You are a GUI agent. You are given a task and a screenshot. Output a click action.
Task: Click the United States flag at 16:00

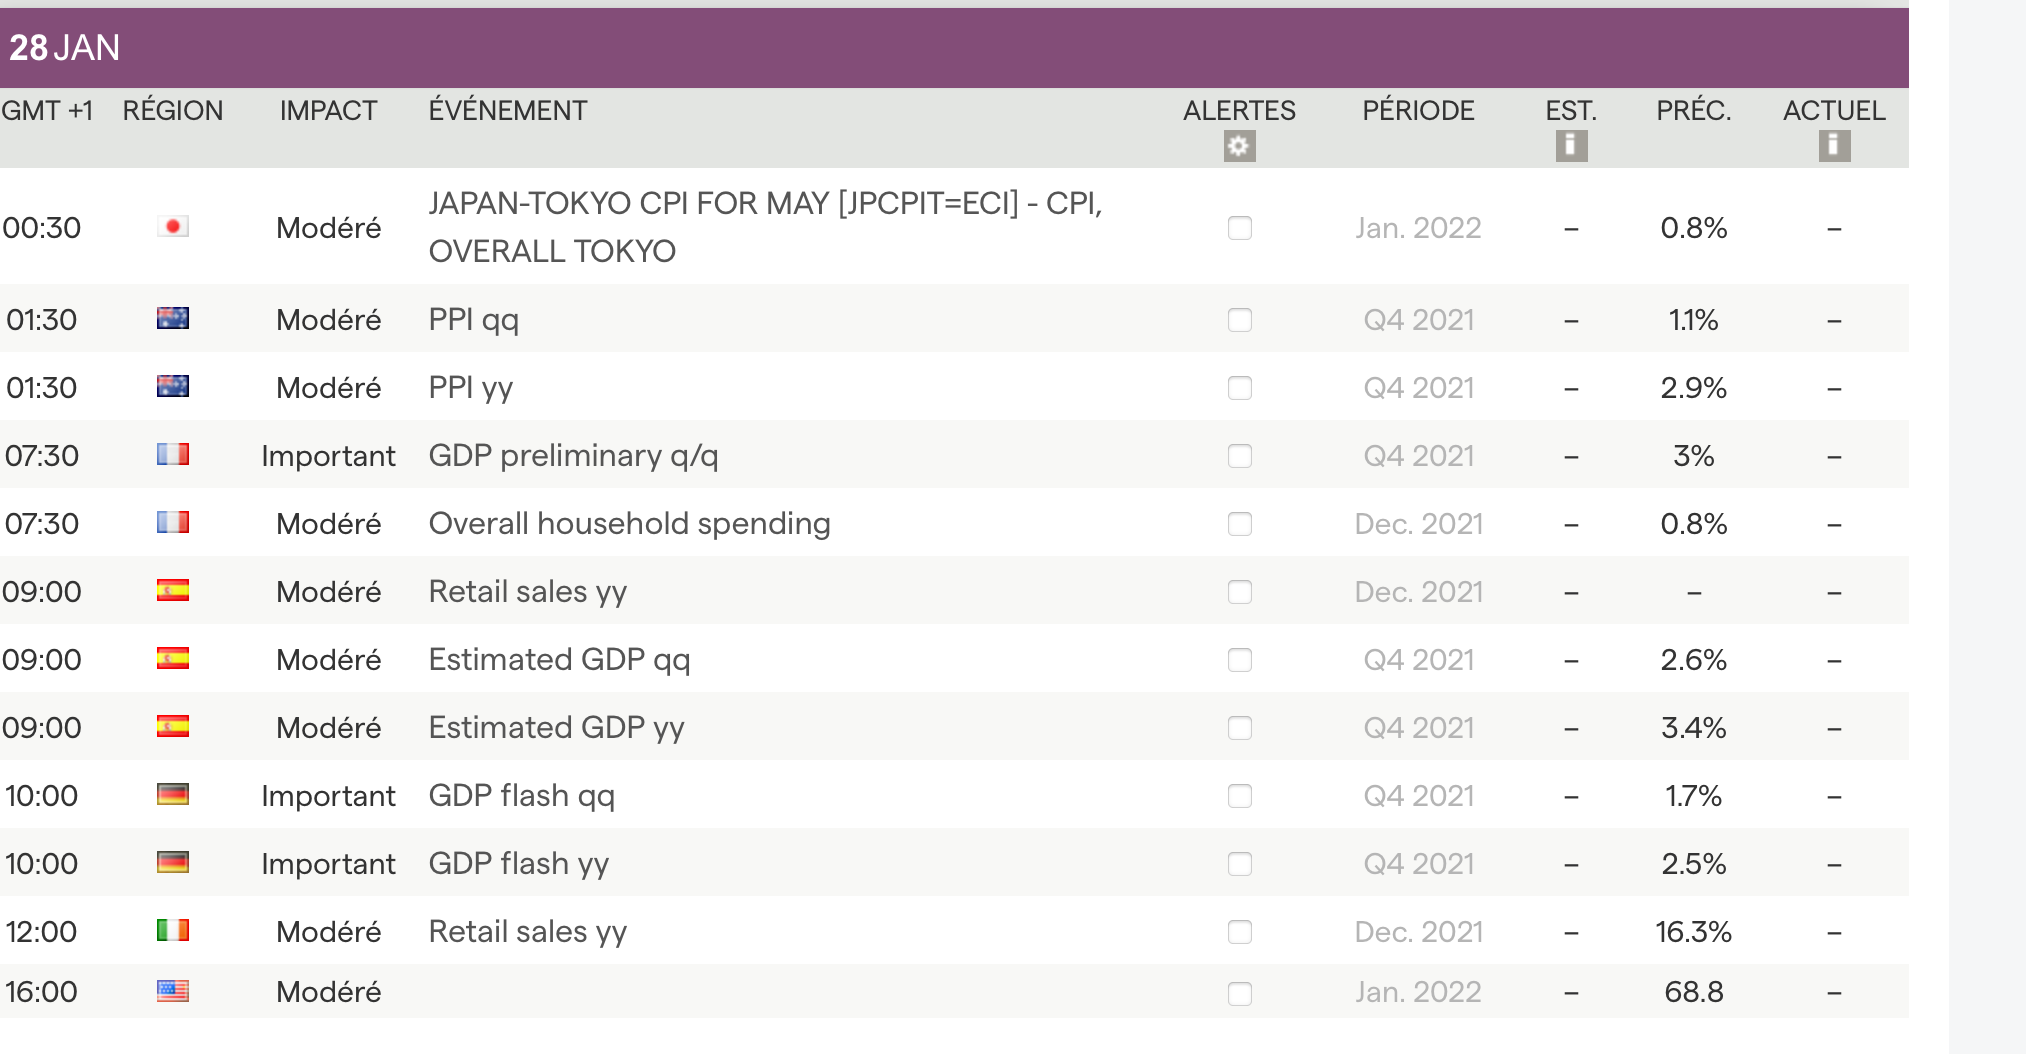click(173, 991)
